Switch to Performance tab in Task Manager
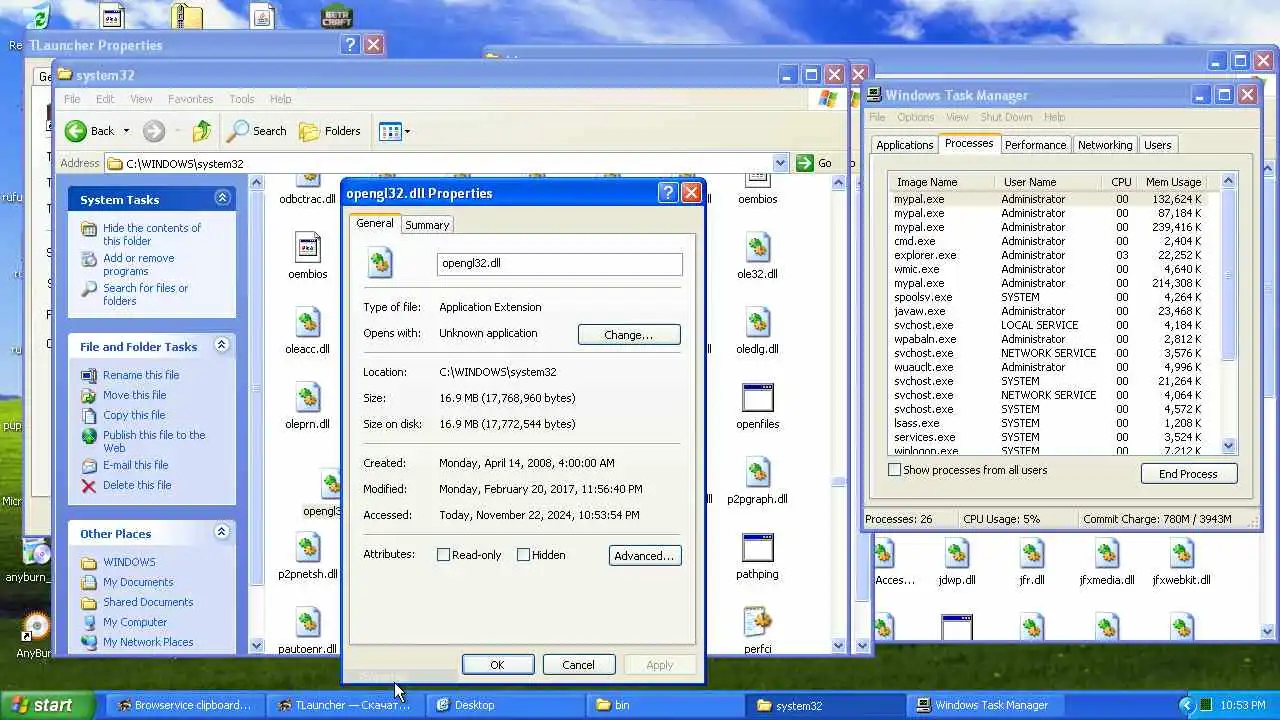The height and width of the screenshot is (720, 1280). [1035, 145]
